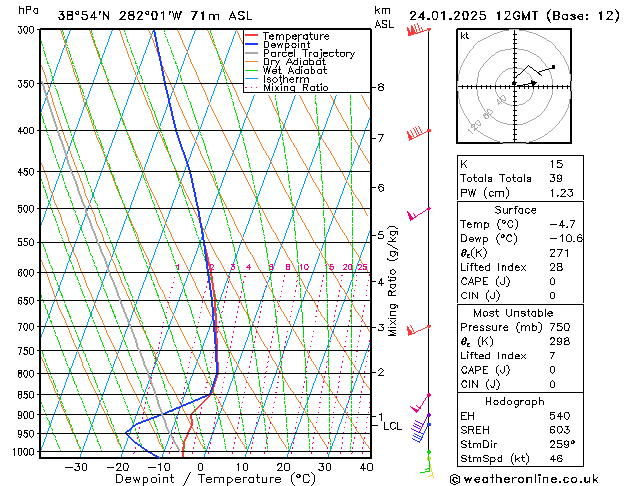Click the wind barb at 700 hPa

point(418,330)
